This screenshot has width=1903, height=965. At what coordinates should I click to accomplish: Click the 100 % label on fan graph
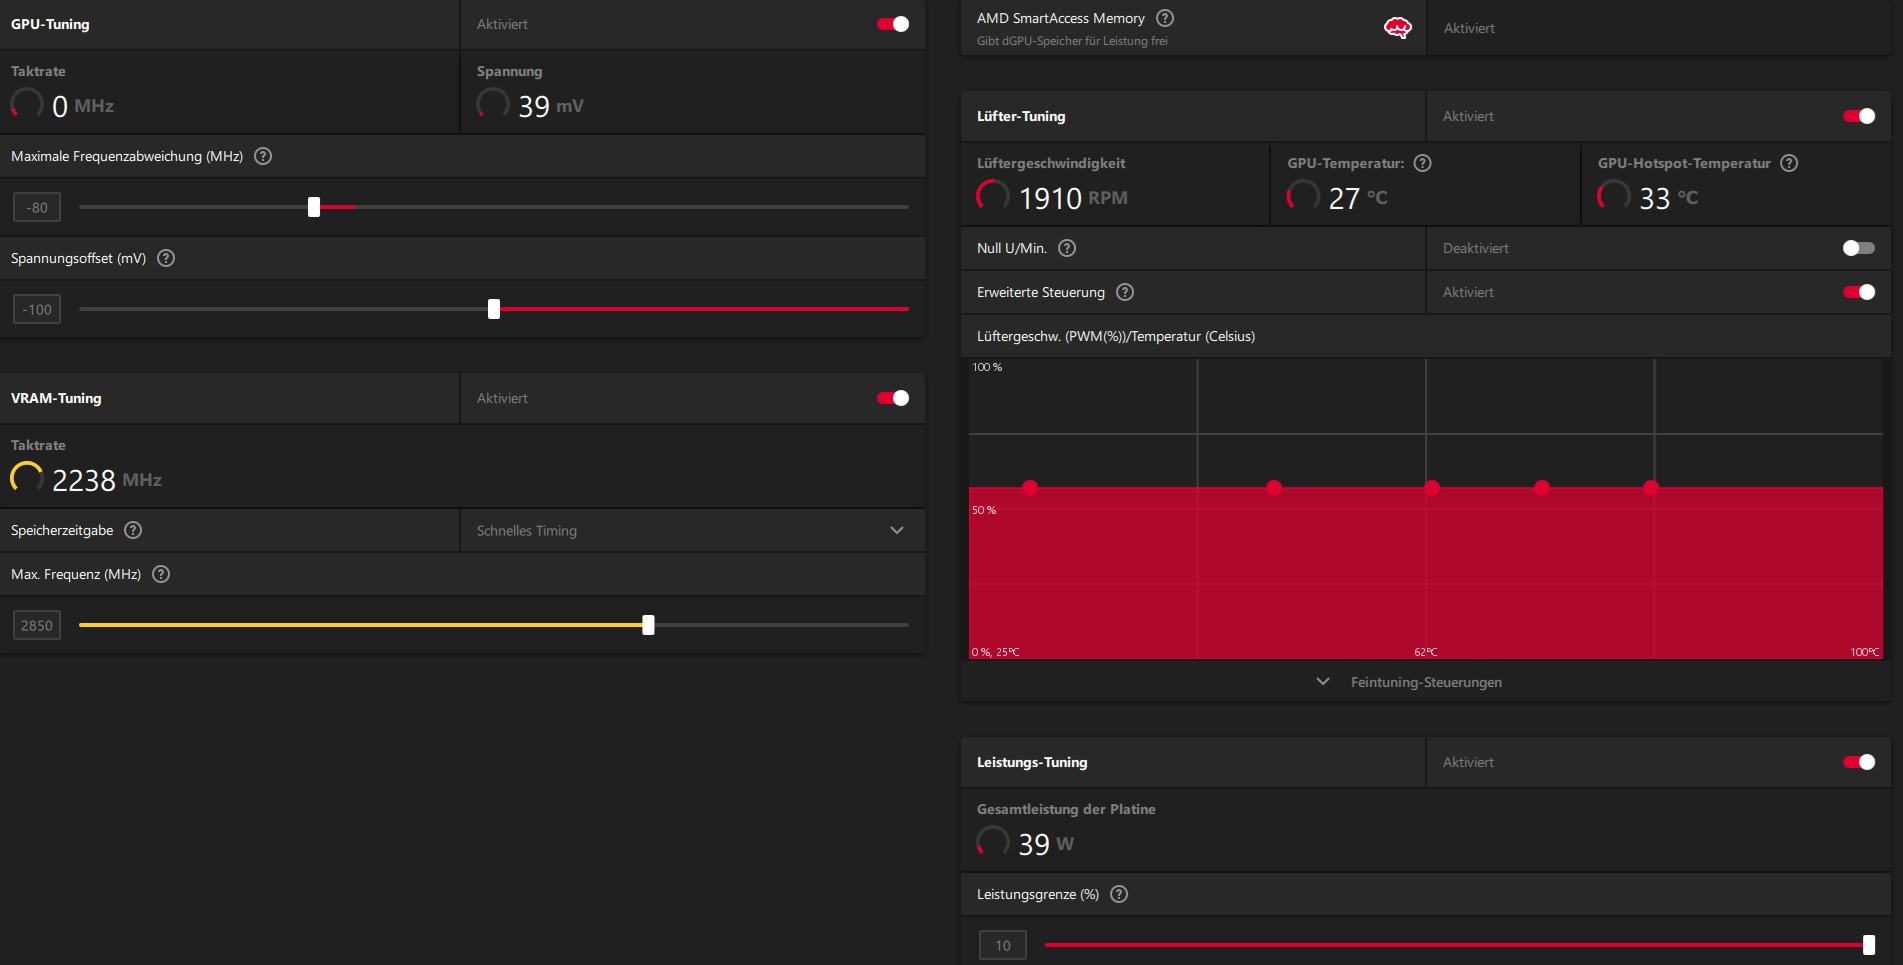click(987, 367)
